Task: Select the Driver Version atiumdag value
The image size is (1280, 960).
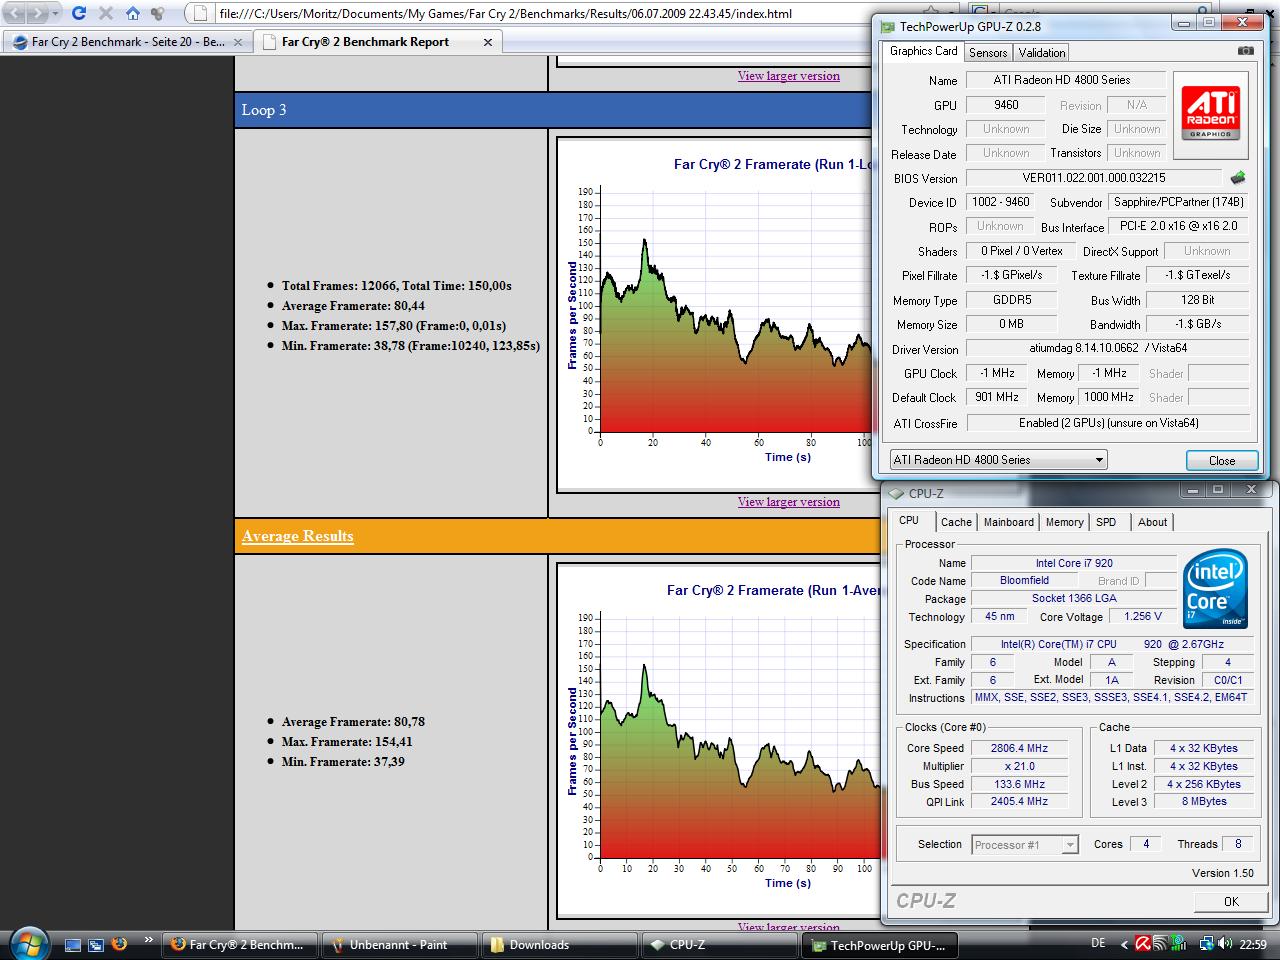Action: [x=1108, y=349]
